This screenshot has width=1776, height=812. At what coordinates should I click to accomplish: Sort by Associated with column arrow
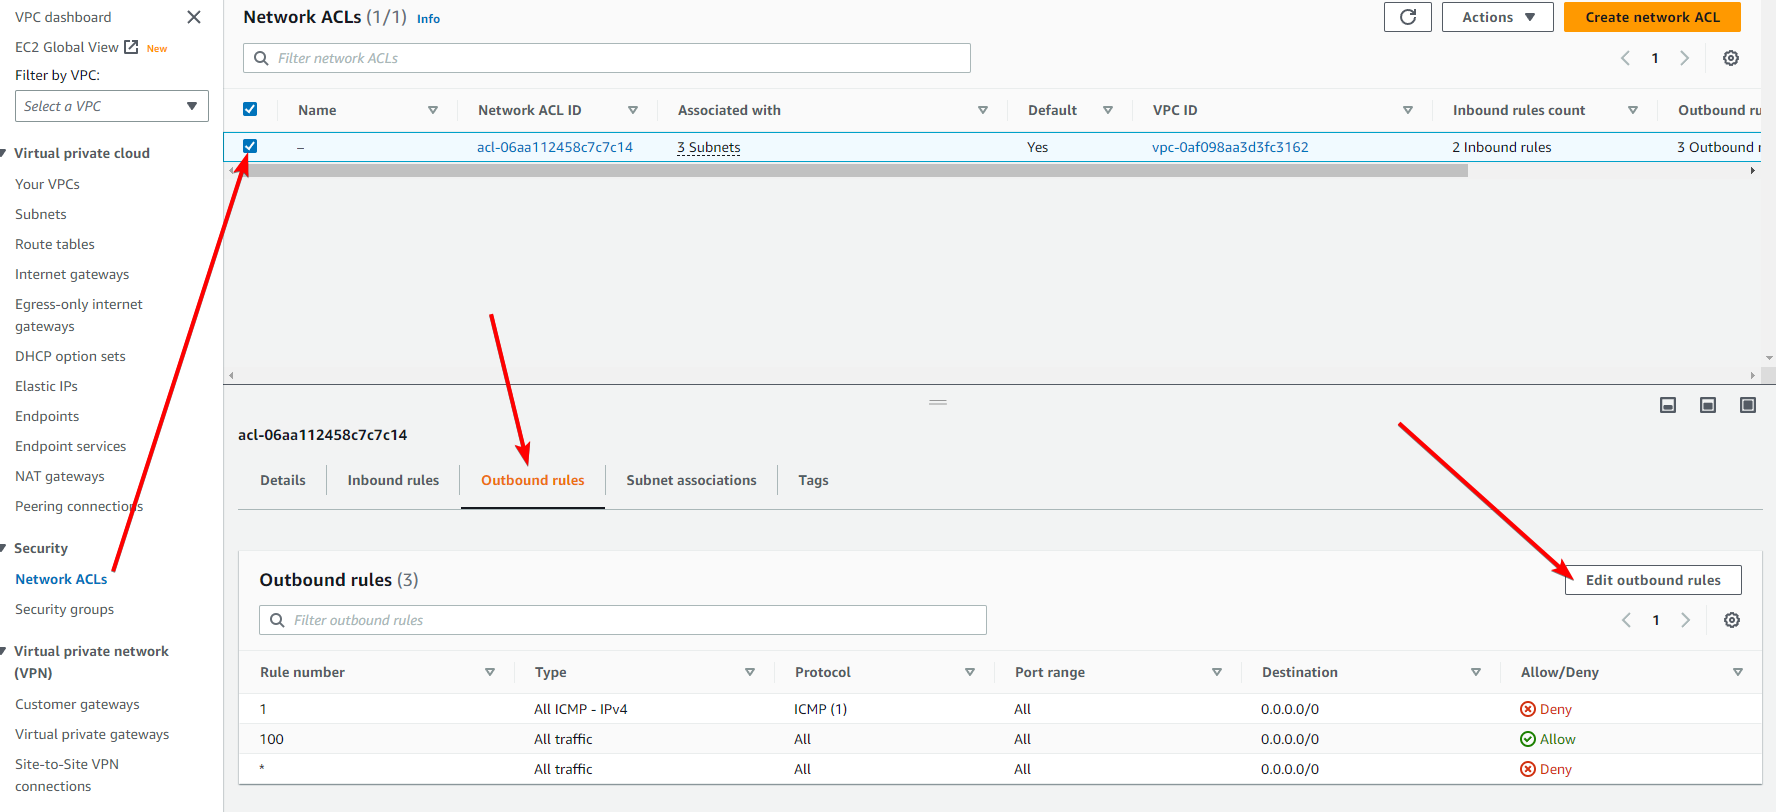tap(983, 110)
